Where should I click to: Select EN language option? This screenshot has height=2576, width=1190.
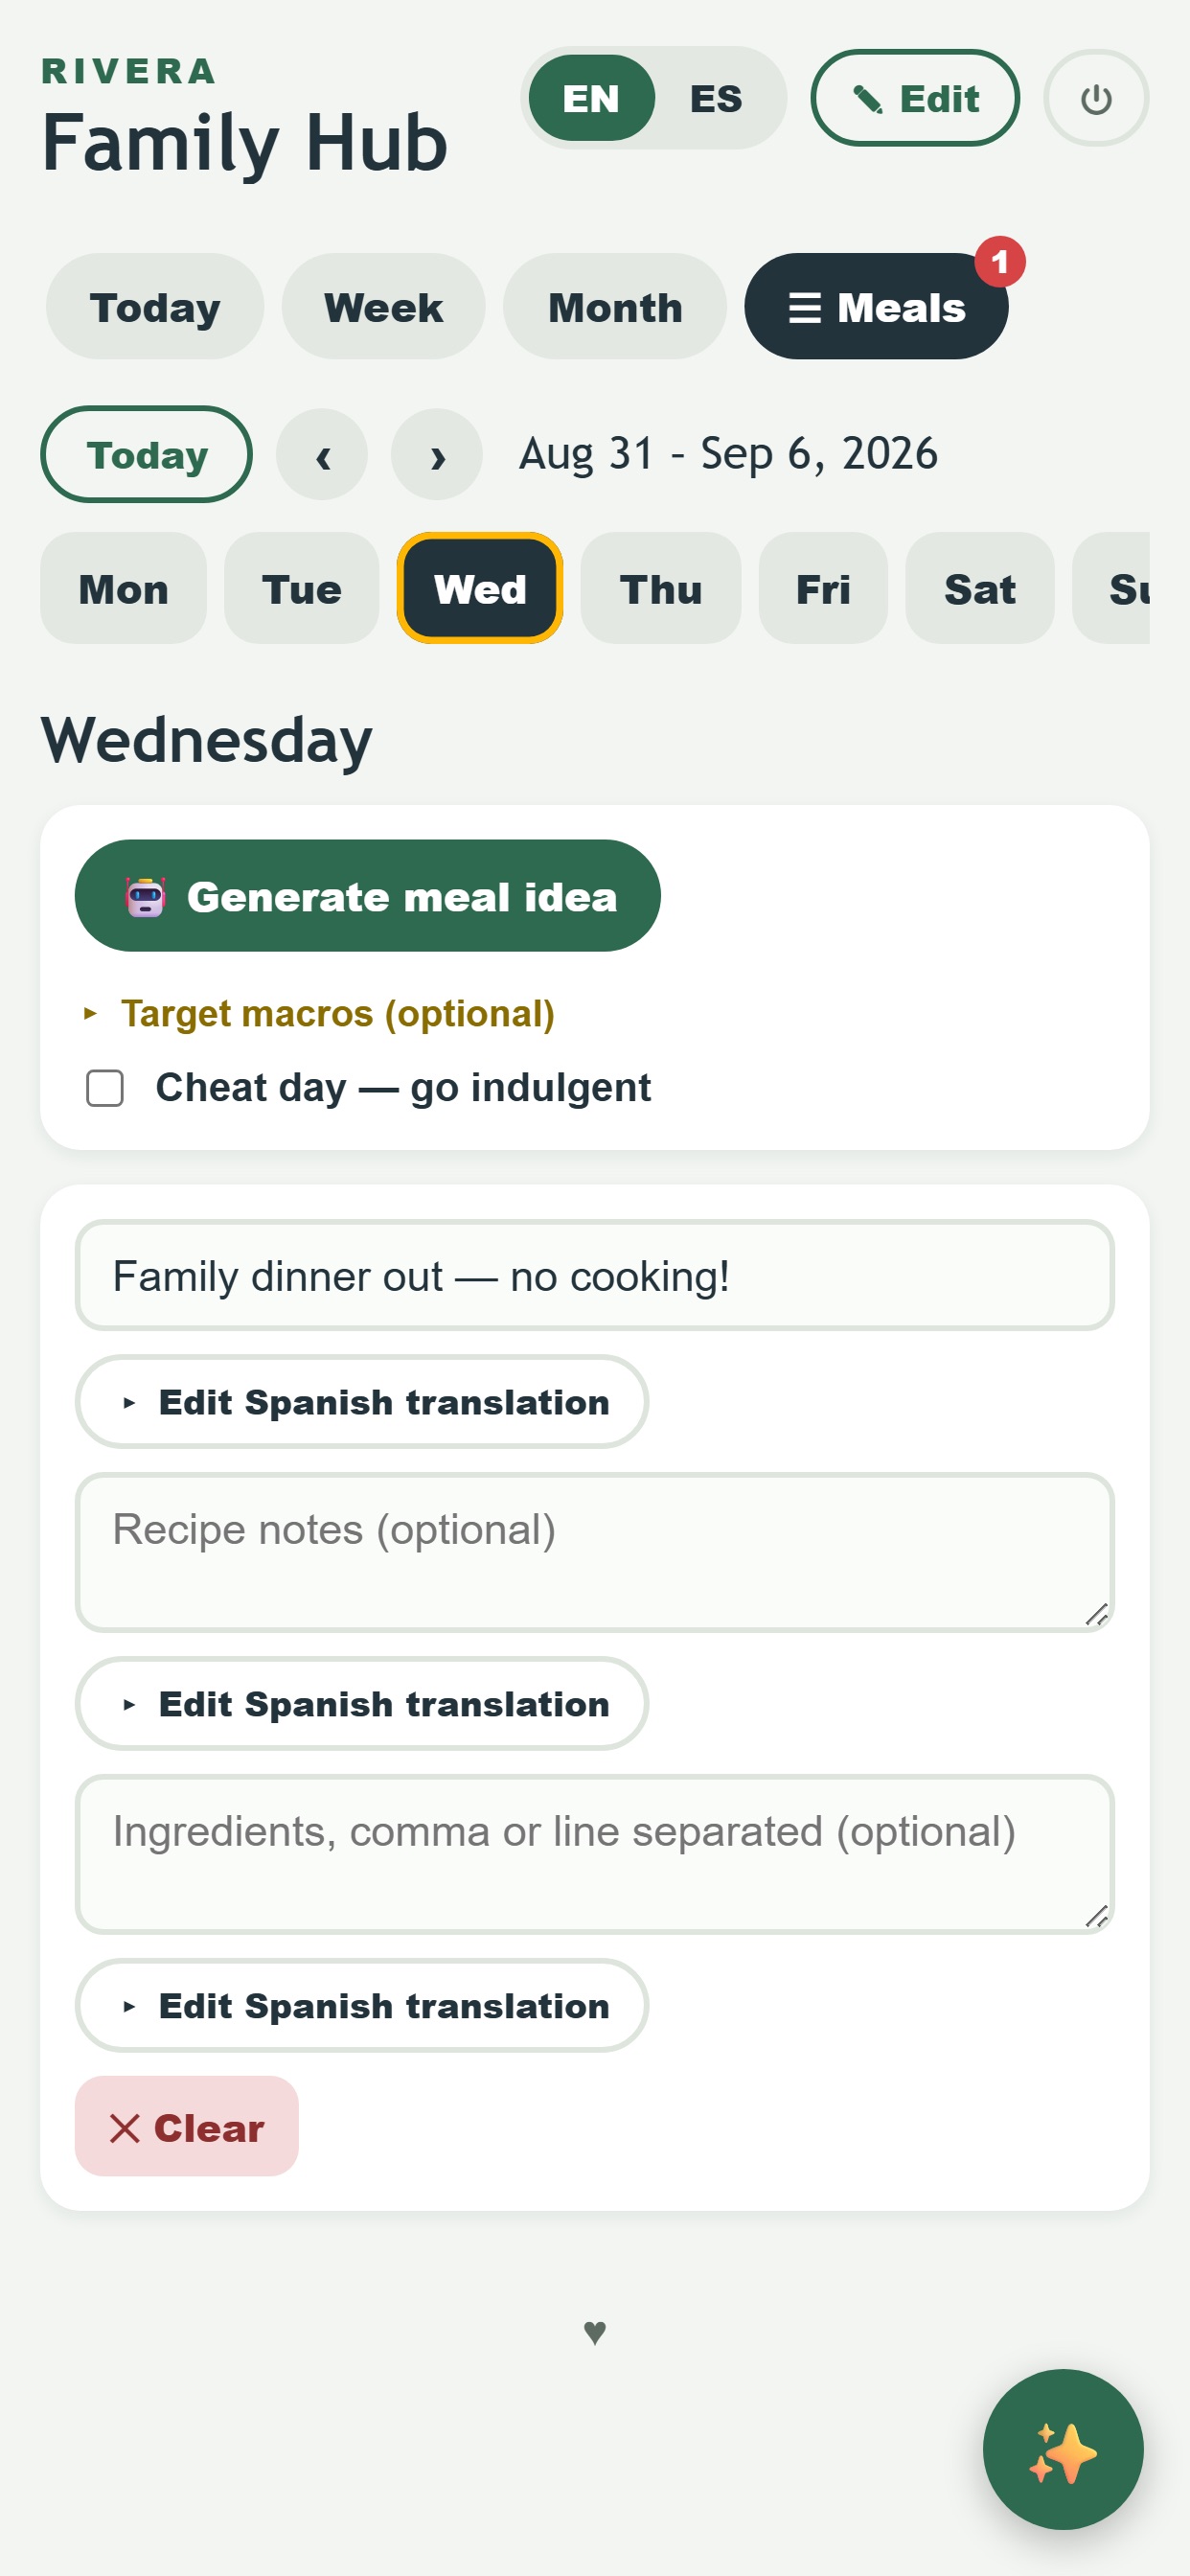pyautogui.click(x=591, y=98)
